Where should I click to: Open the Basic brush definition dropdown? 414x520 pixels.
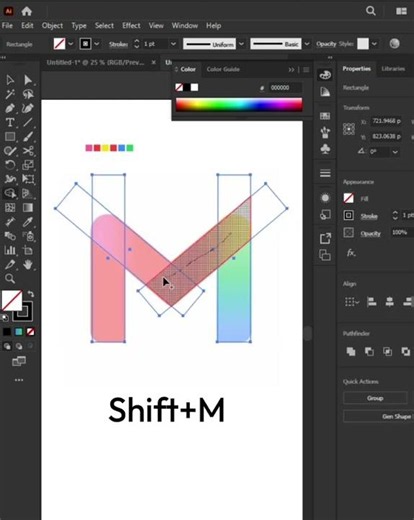click(x=307, y=44)
